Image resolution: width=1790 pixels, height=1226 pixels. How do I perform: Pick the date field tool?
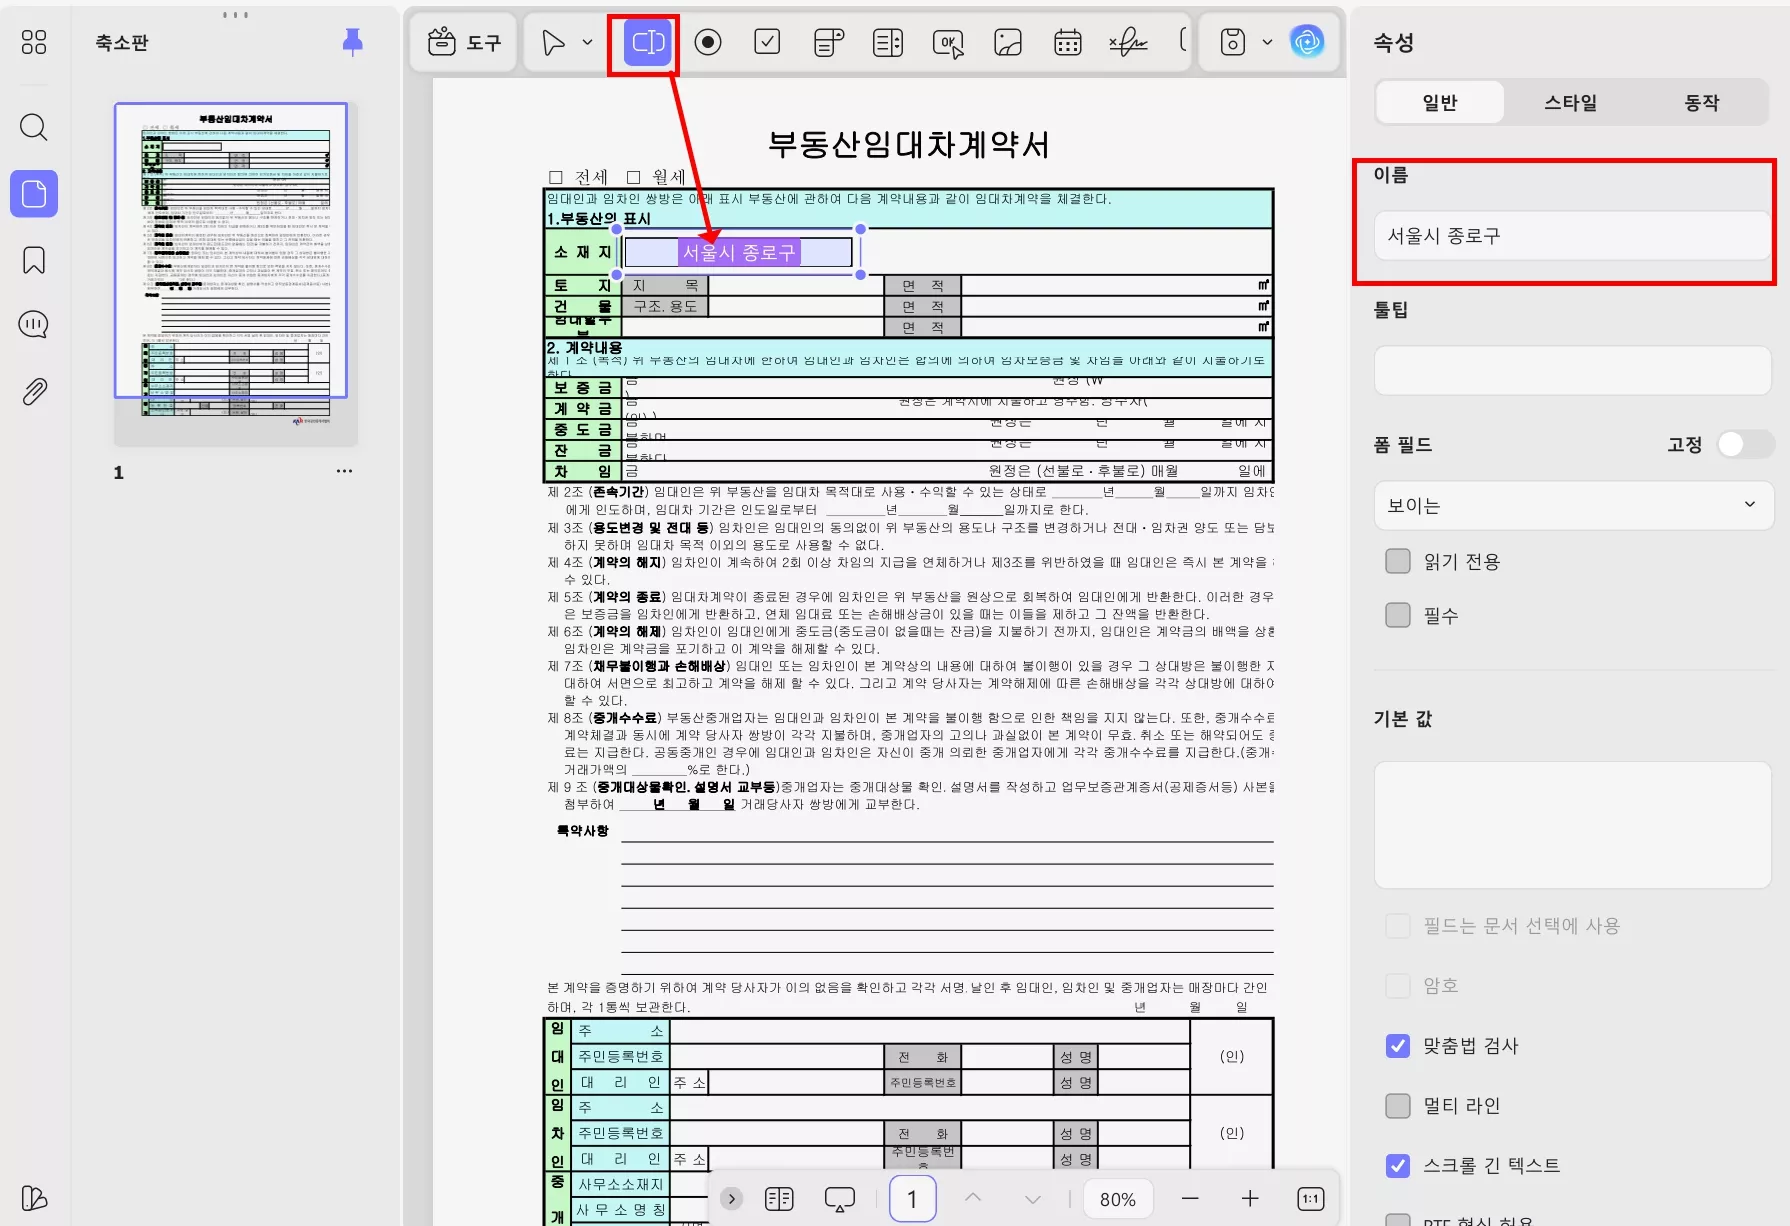[1066, 42]
